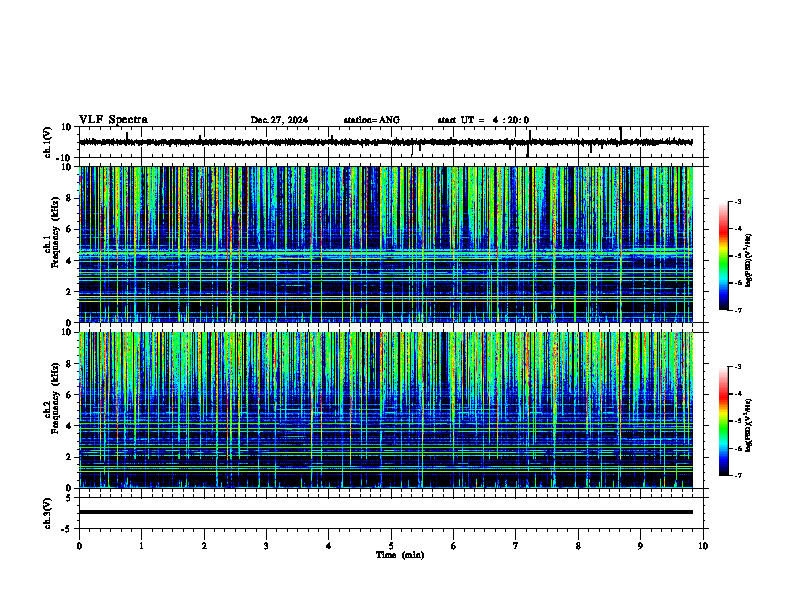Click time-axis tick label "2"
The height and width of the screenshot is (612, 792).
click(204, 546)
